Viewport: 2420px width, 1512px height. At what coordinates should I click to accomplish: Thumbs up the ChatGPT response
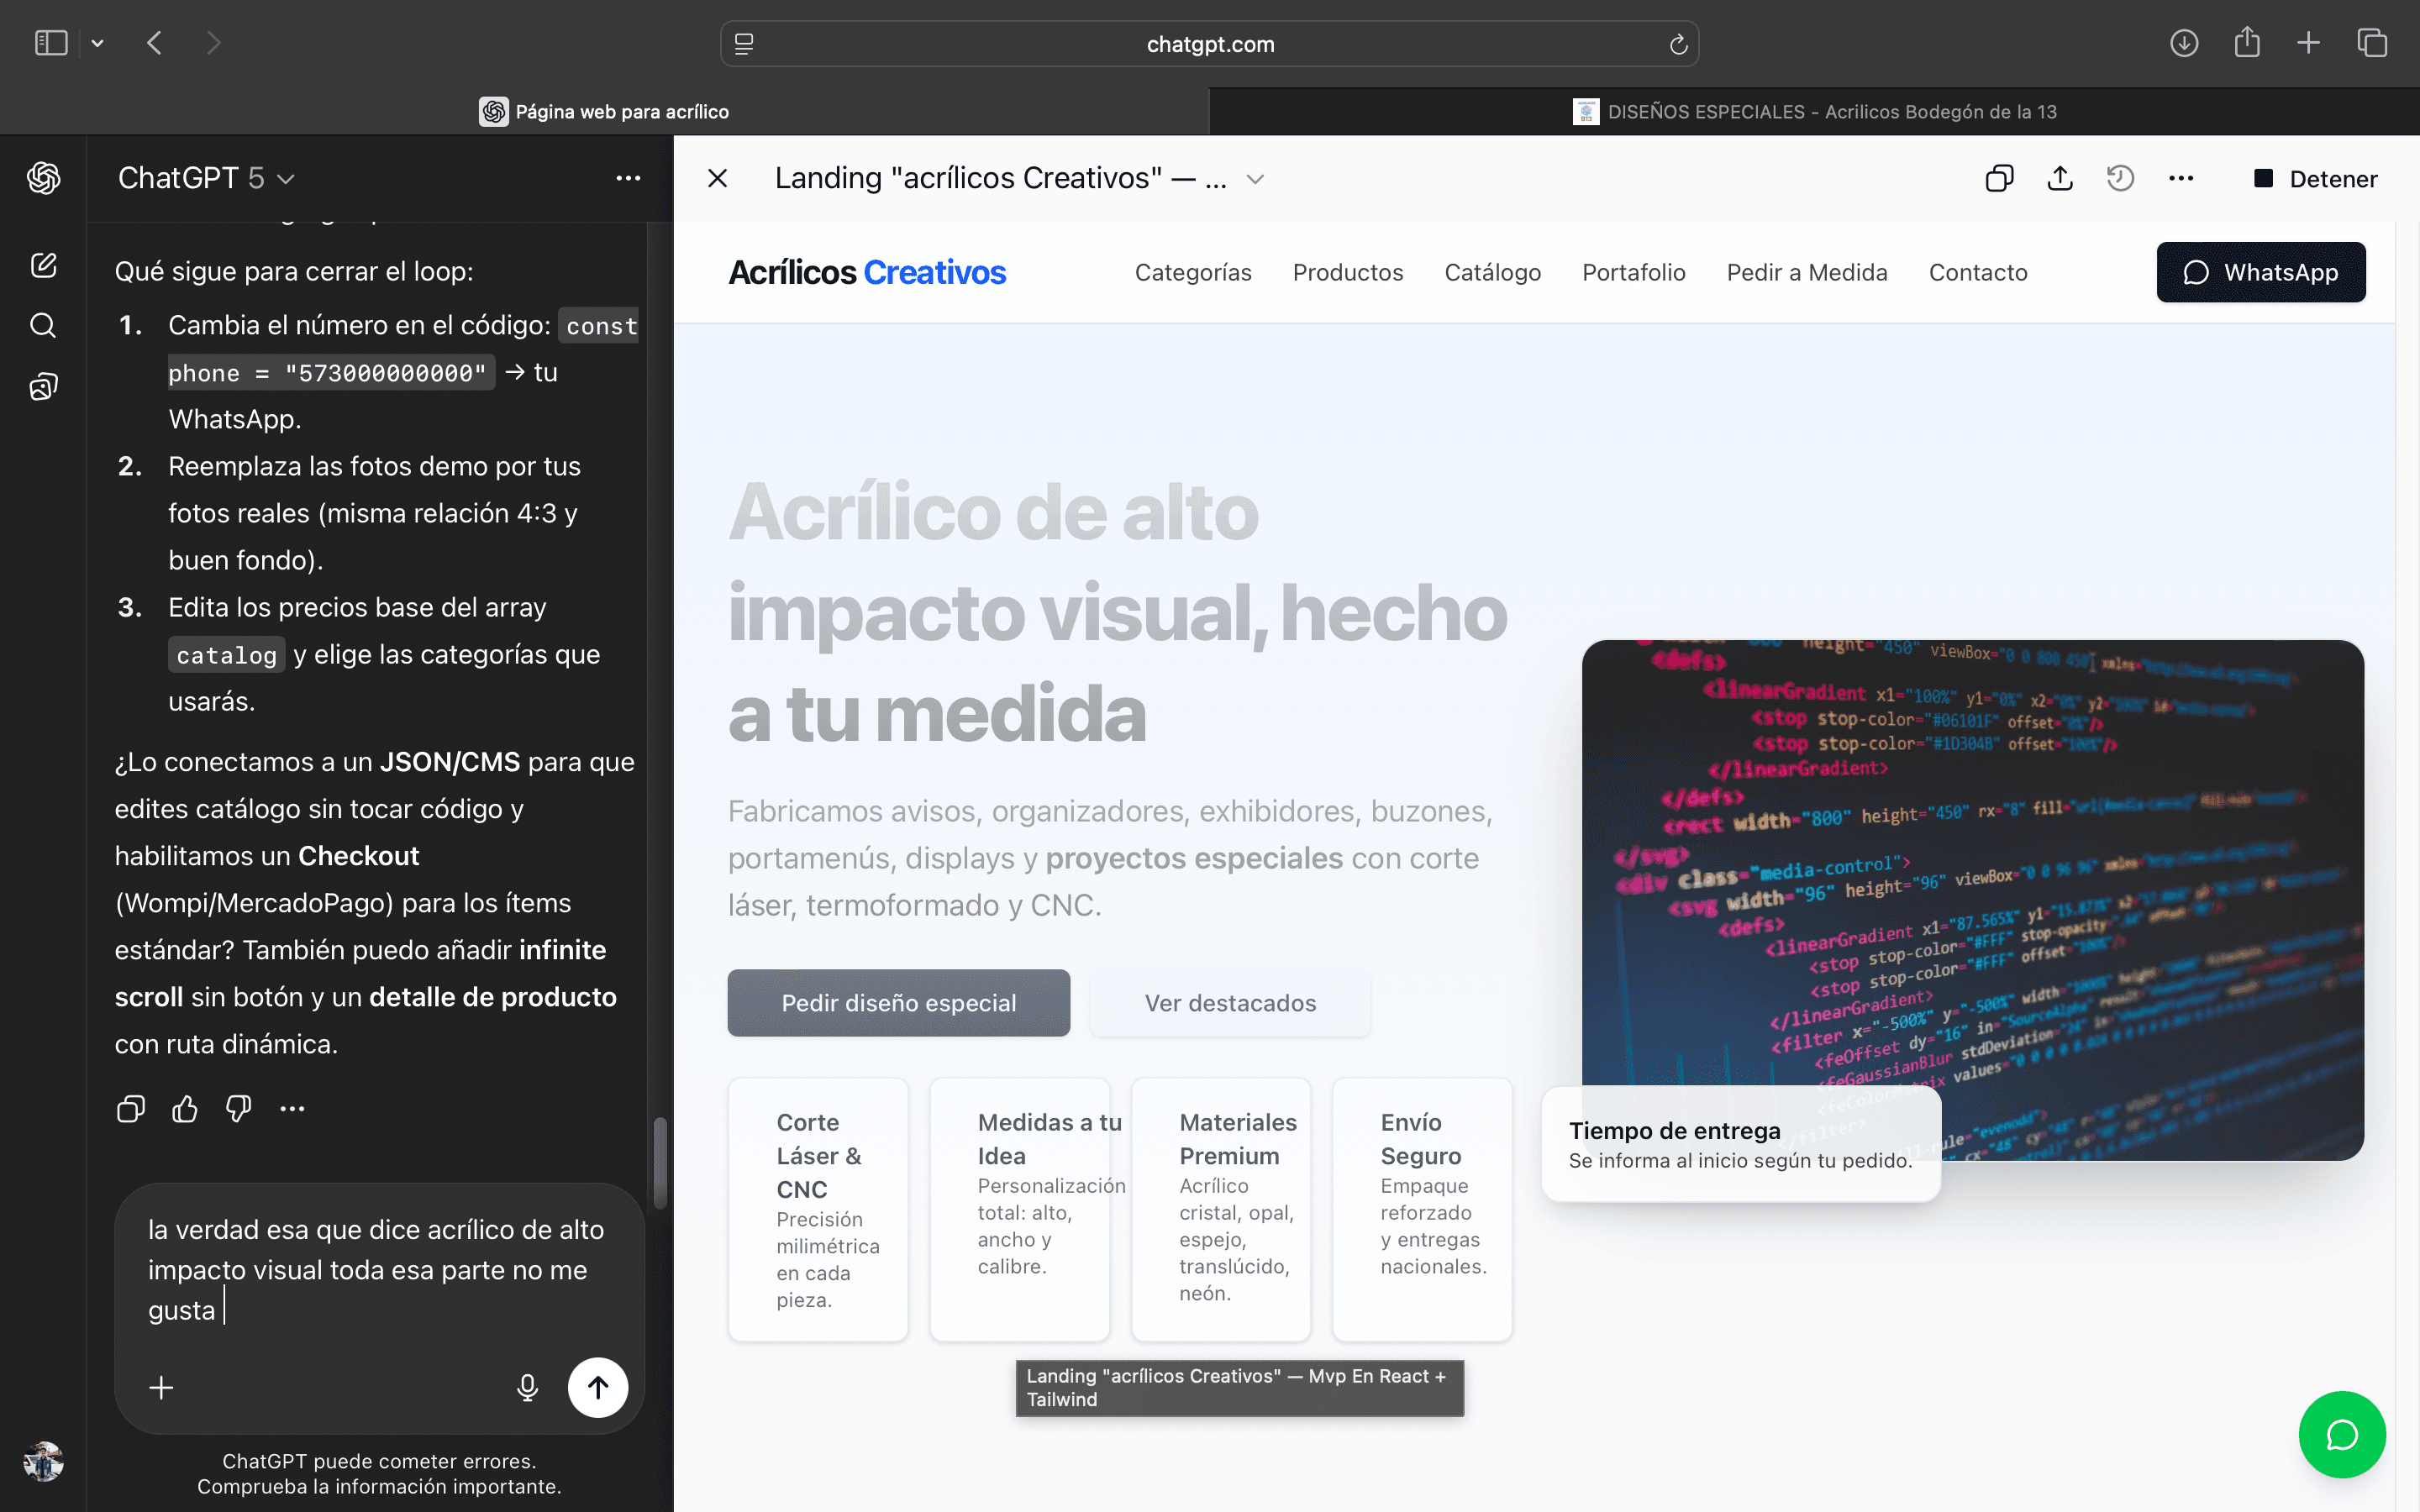(x=185, y=1108)
